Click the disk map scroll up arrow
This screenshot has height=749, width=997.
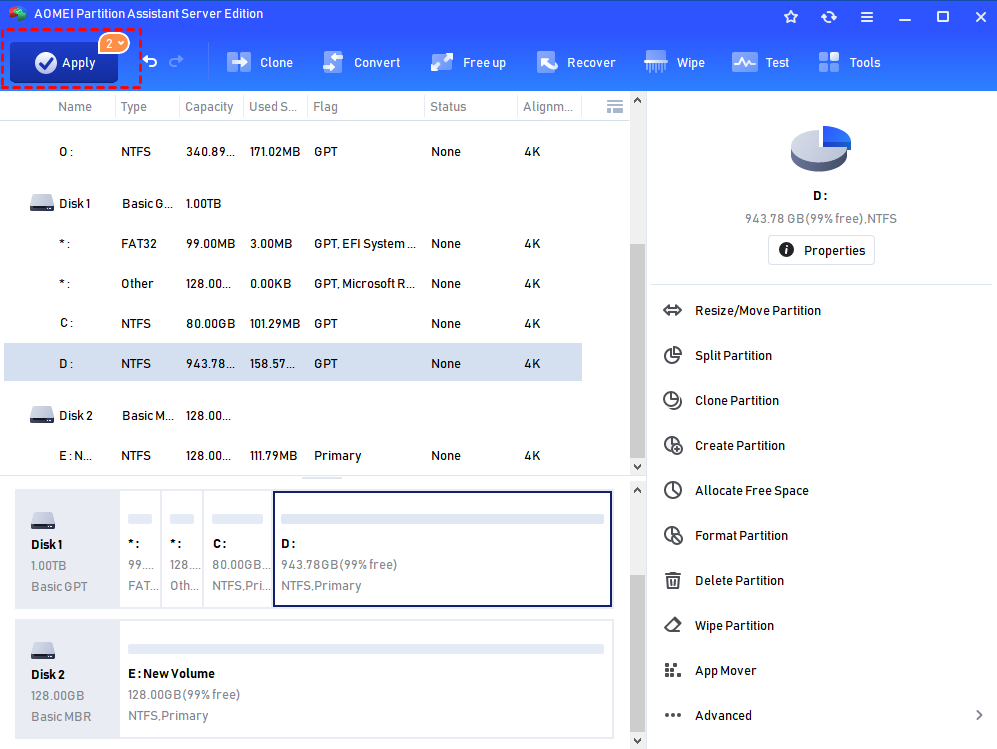637,490
